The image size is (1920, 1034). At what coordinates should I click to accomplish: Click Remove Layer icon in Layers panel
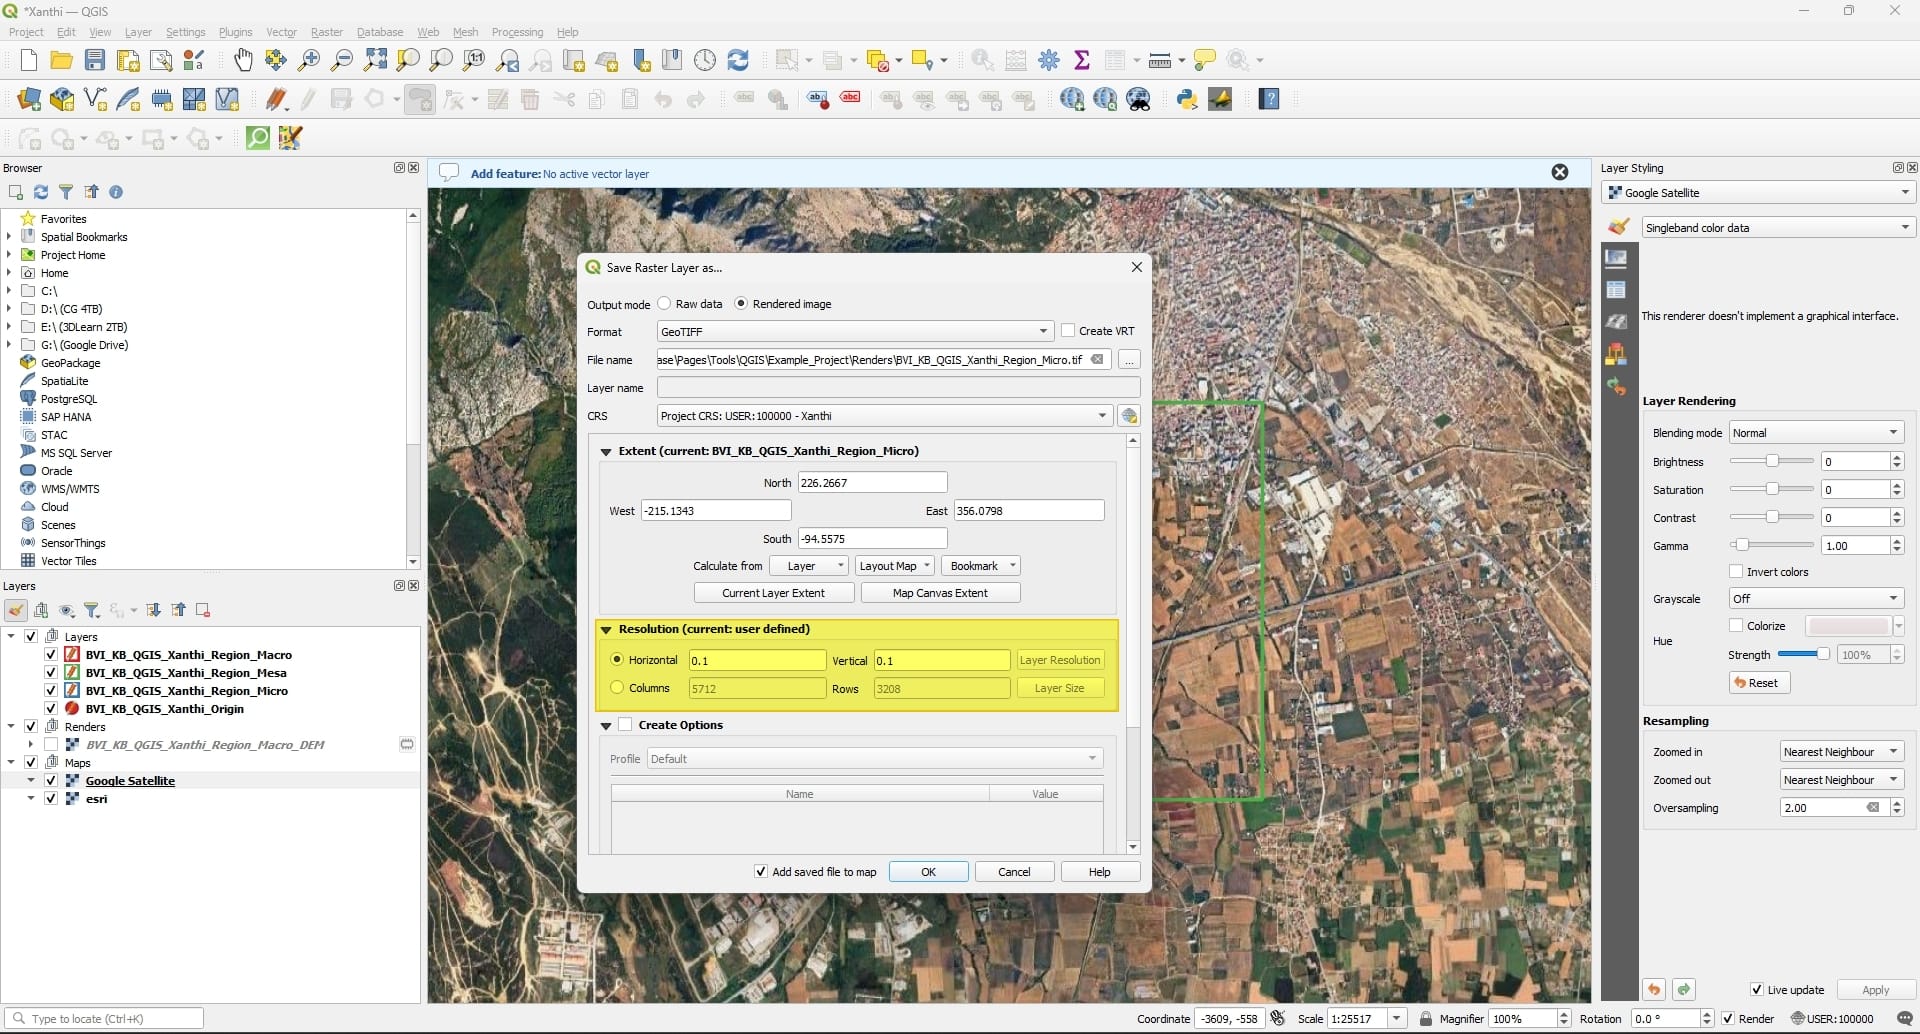[x=203, y=610]
